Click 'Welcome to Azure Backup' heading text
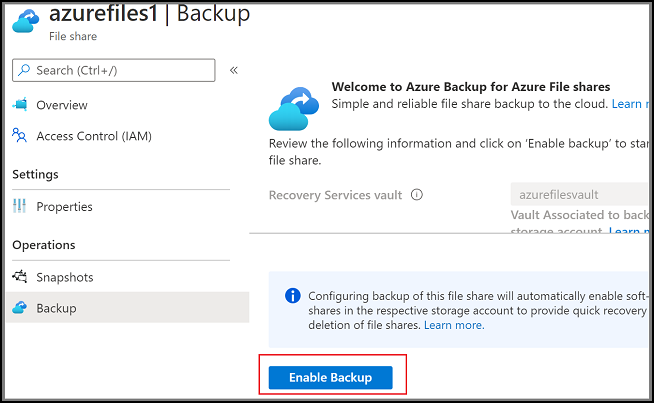 (470, 87)
